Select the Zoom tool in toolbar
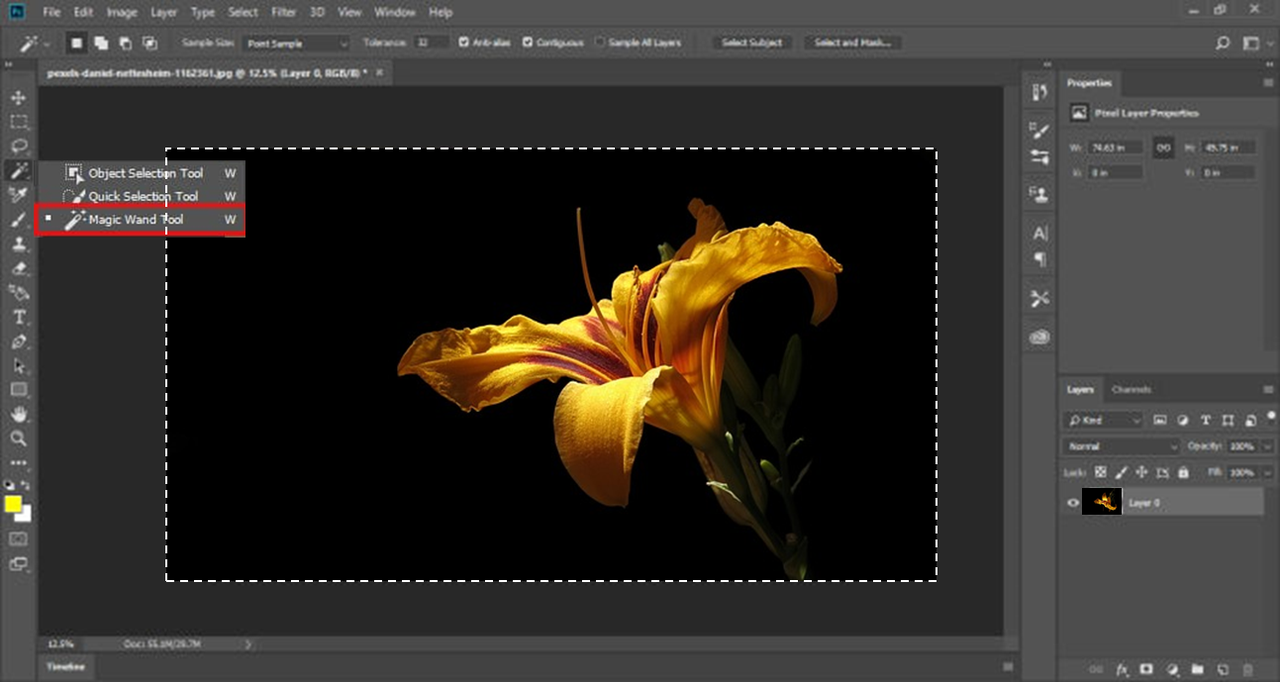 (x=18, y=439)
